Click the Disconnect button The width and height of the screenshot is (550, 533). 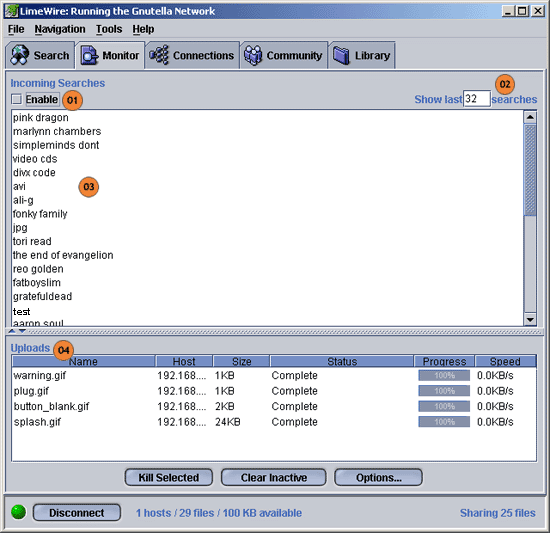(x=77, y=513)
